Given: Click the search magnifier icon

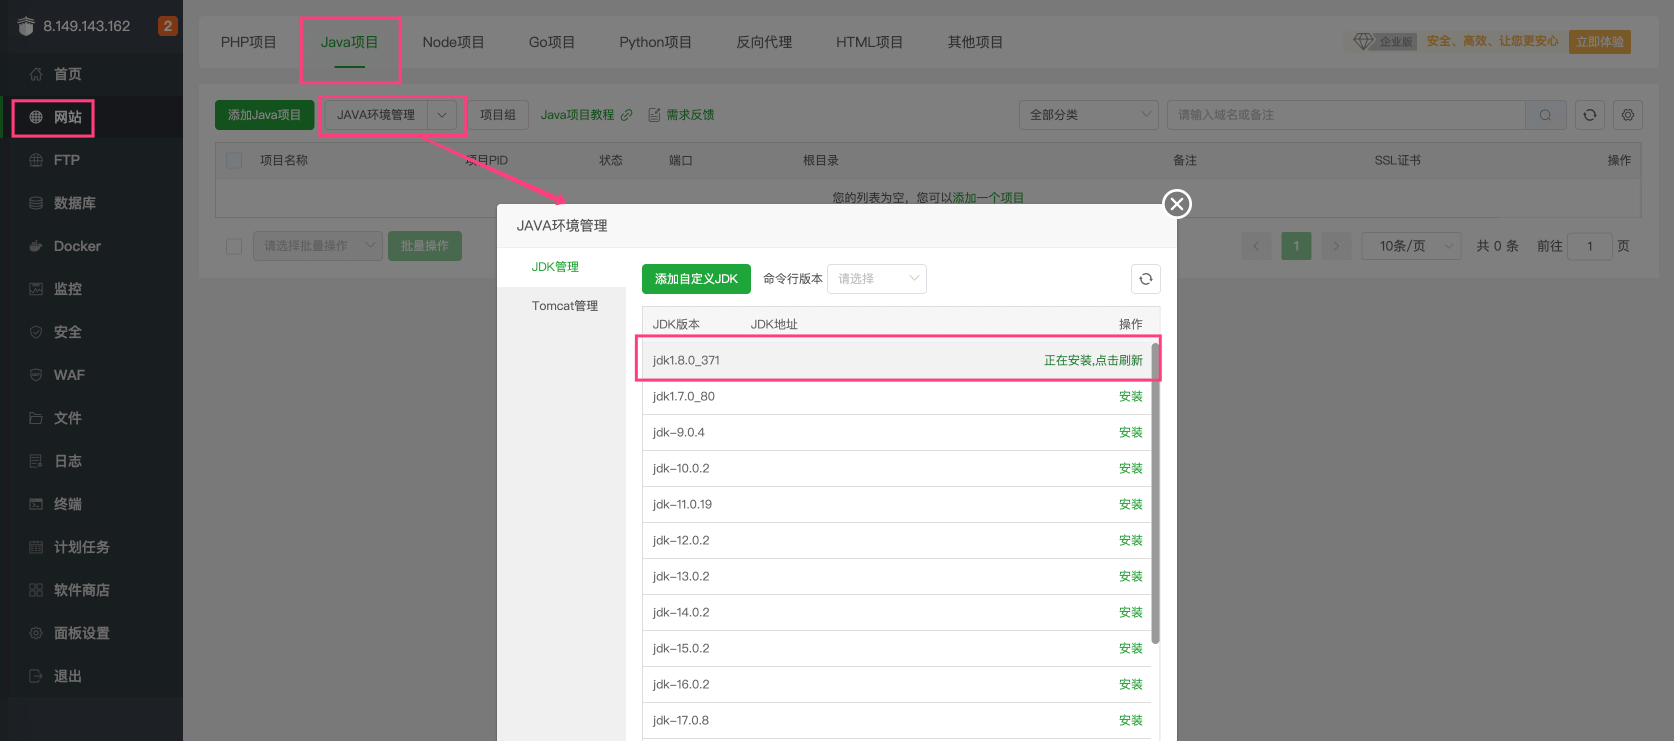Looking at the screenshot, I should [x=1545, y=115].
